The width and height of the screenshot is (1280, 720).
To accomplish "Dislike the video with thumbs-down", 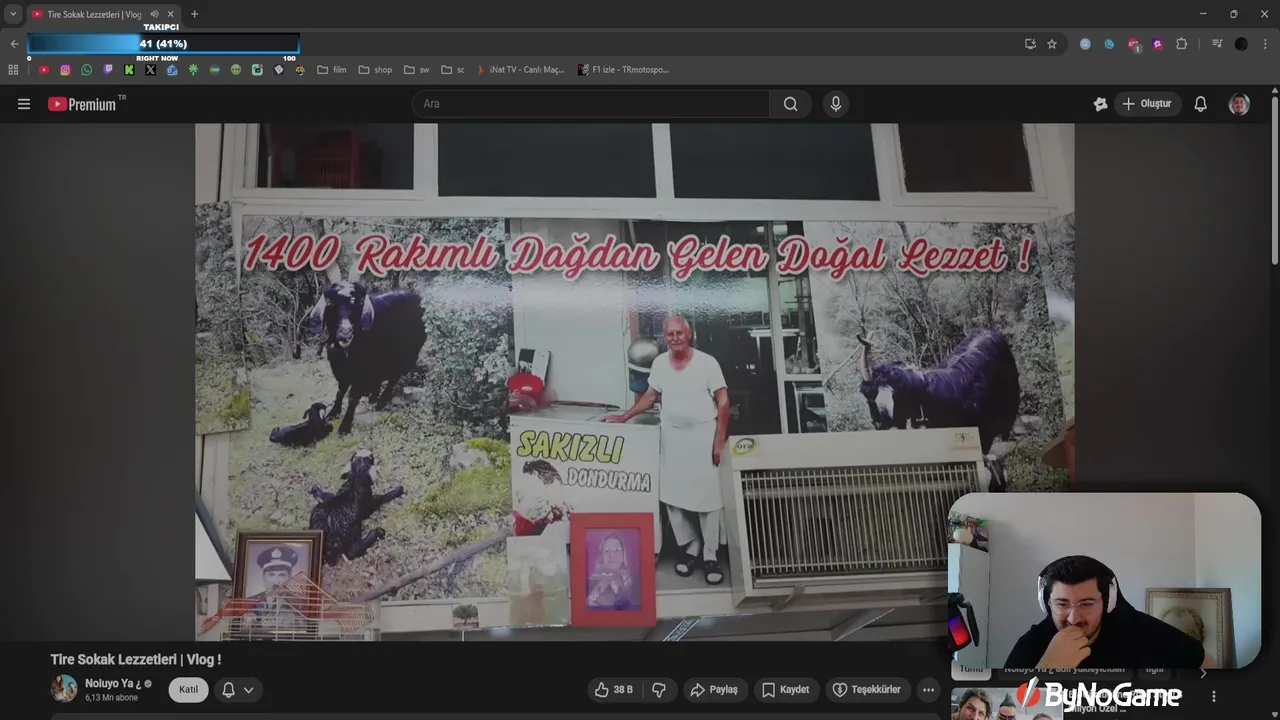I will coord(659,690).
